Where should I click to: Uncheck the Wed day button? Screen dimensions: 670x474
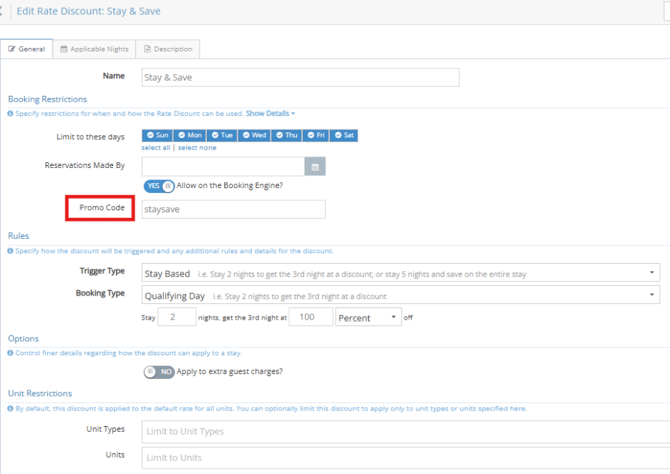[254, 135]
